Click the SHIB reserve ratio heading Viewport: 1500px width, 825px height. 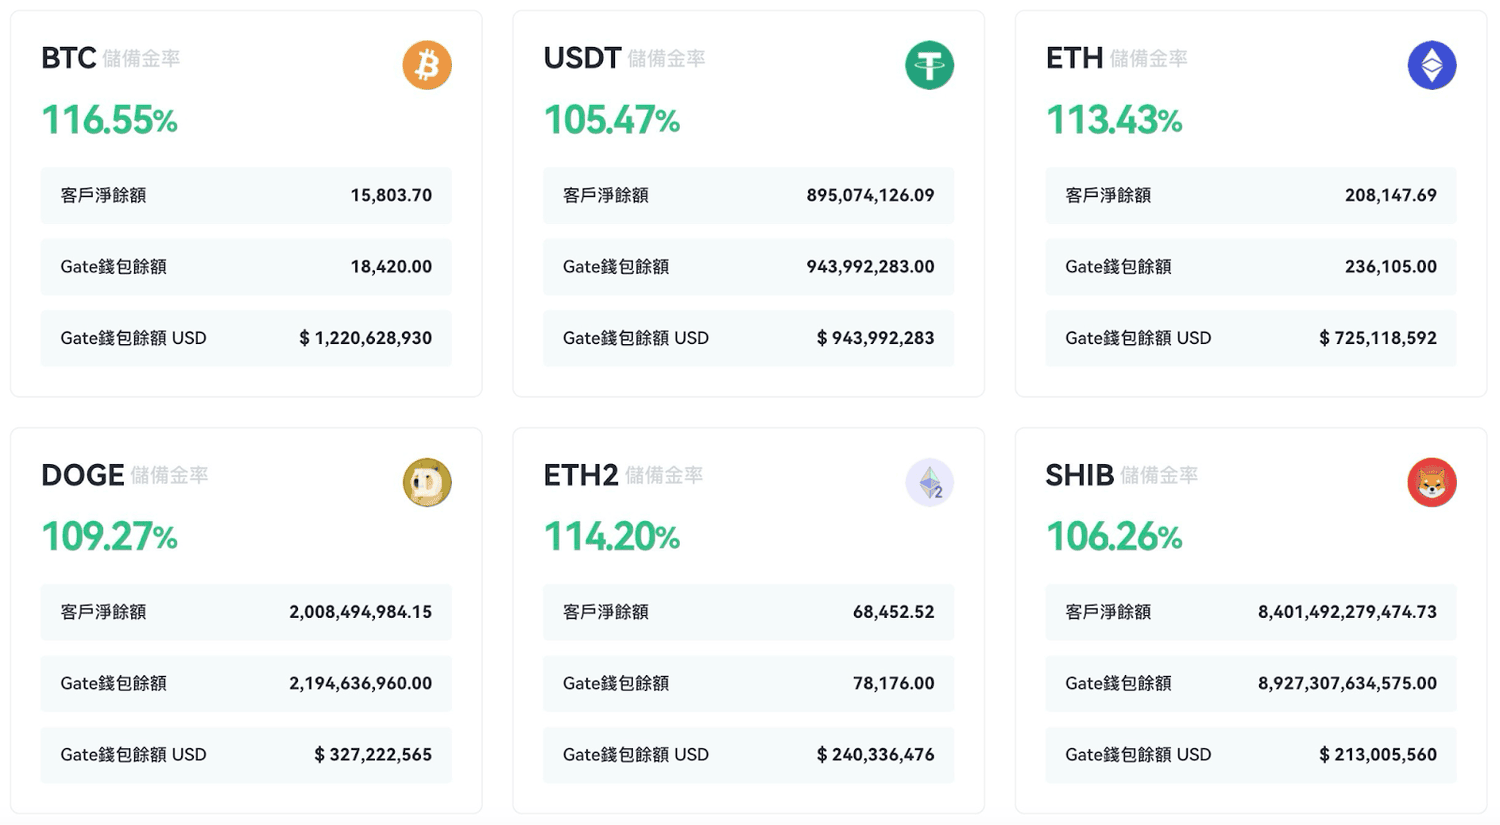(1120, 475)
